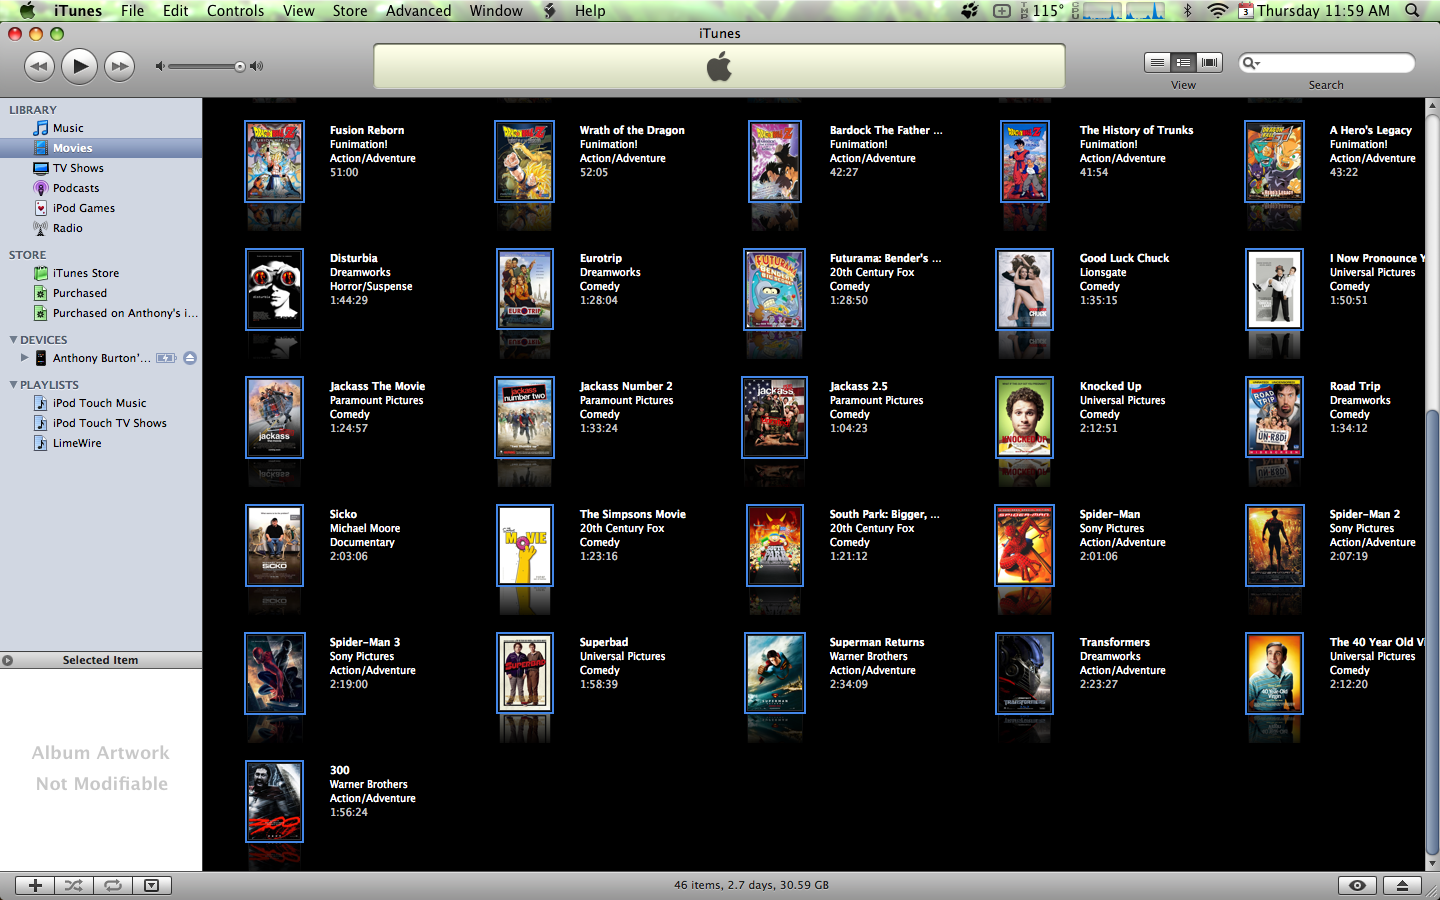Viewport: 1440px width, 900px height.
Task: Eject Anthony Burton's device
Action: pyautogui.click(x=190, y=358)
